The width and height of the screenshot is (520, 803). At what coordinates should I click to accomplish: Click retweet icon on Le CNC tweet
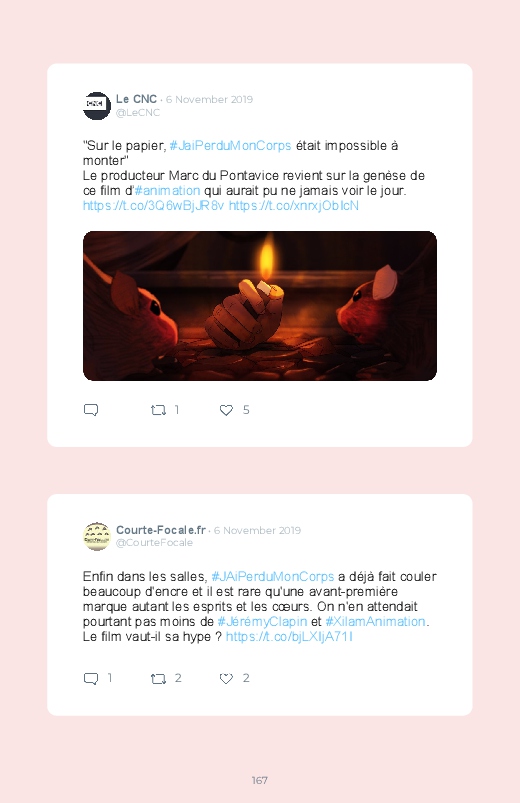(x=158, y=410)
